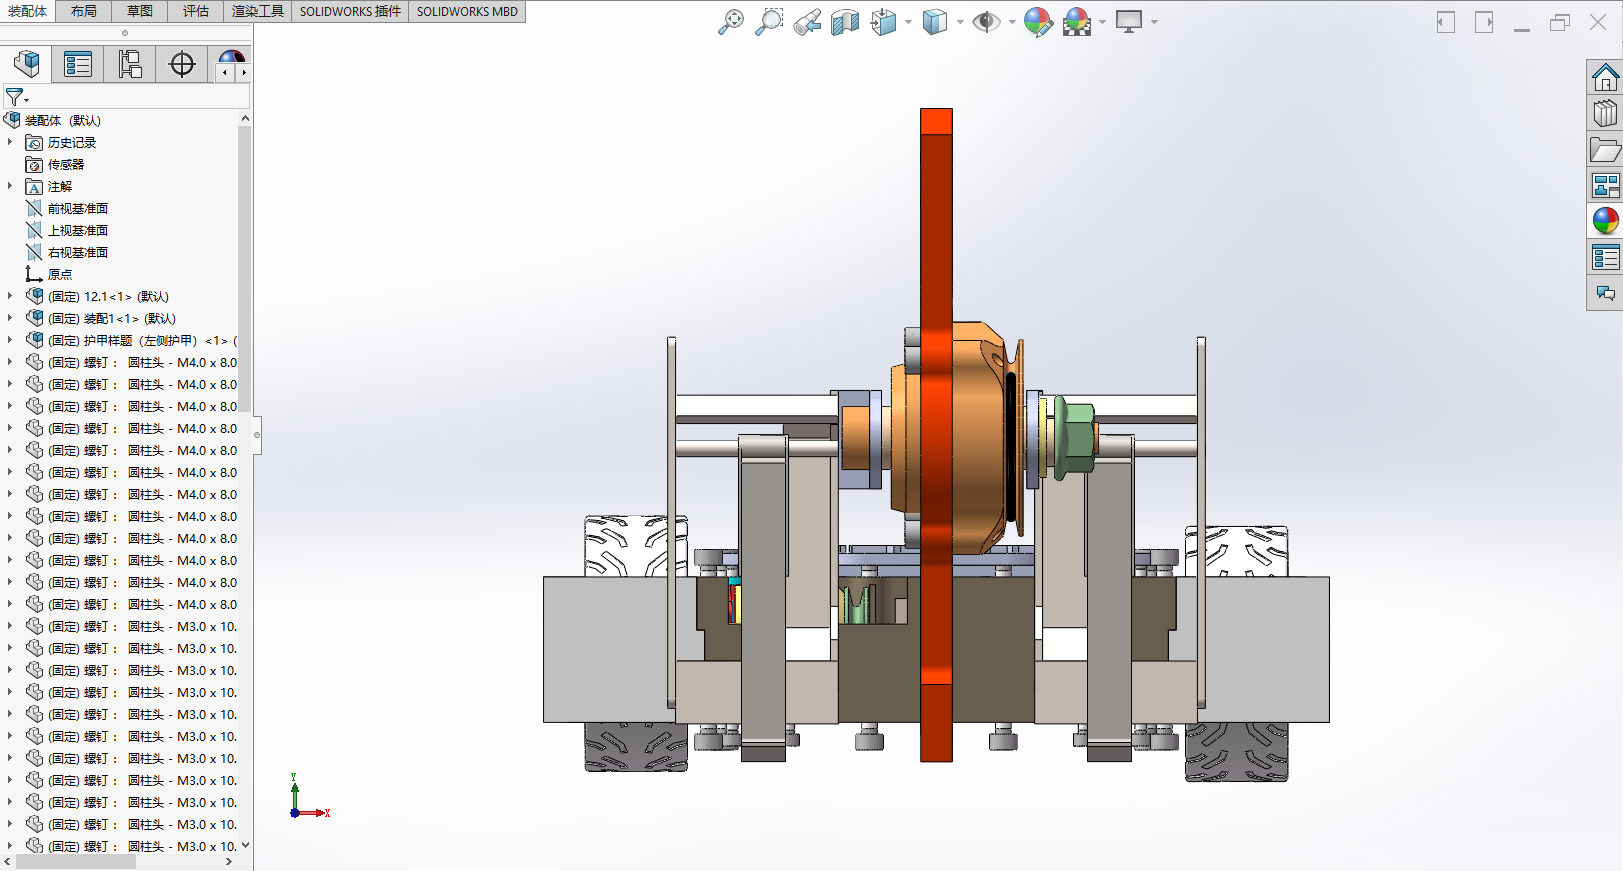Select the 上视基准面 plane in the tree

[77, 230]
